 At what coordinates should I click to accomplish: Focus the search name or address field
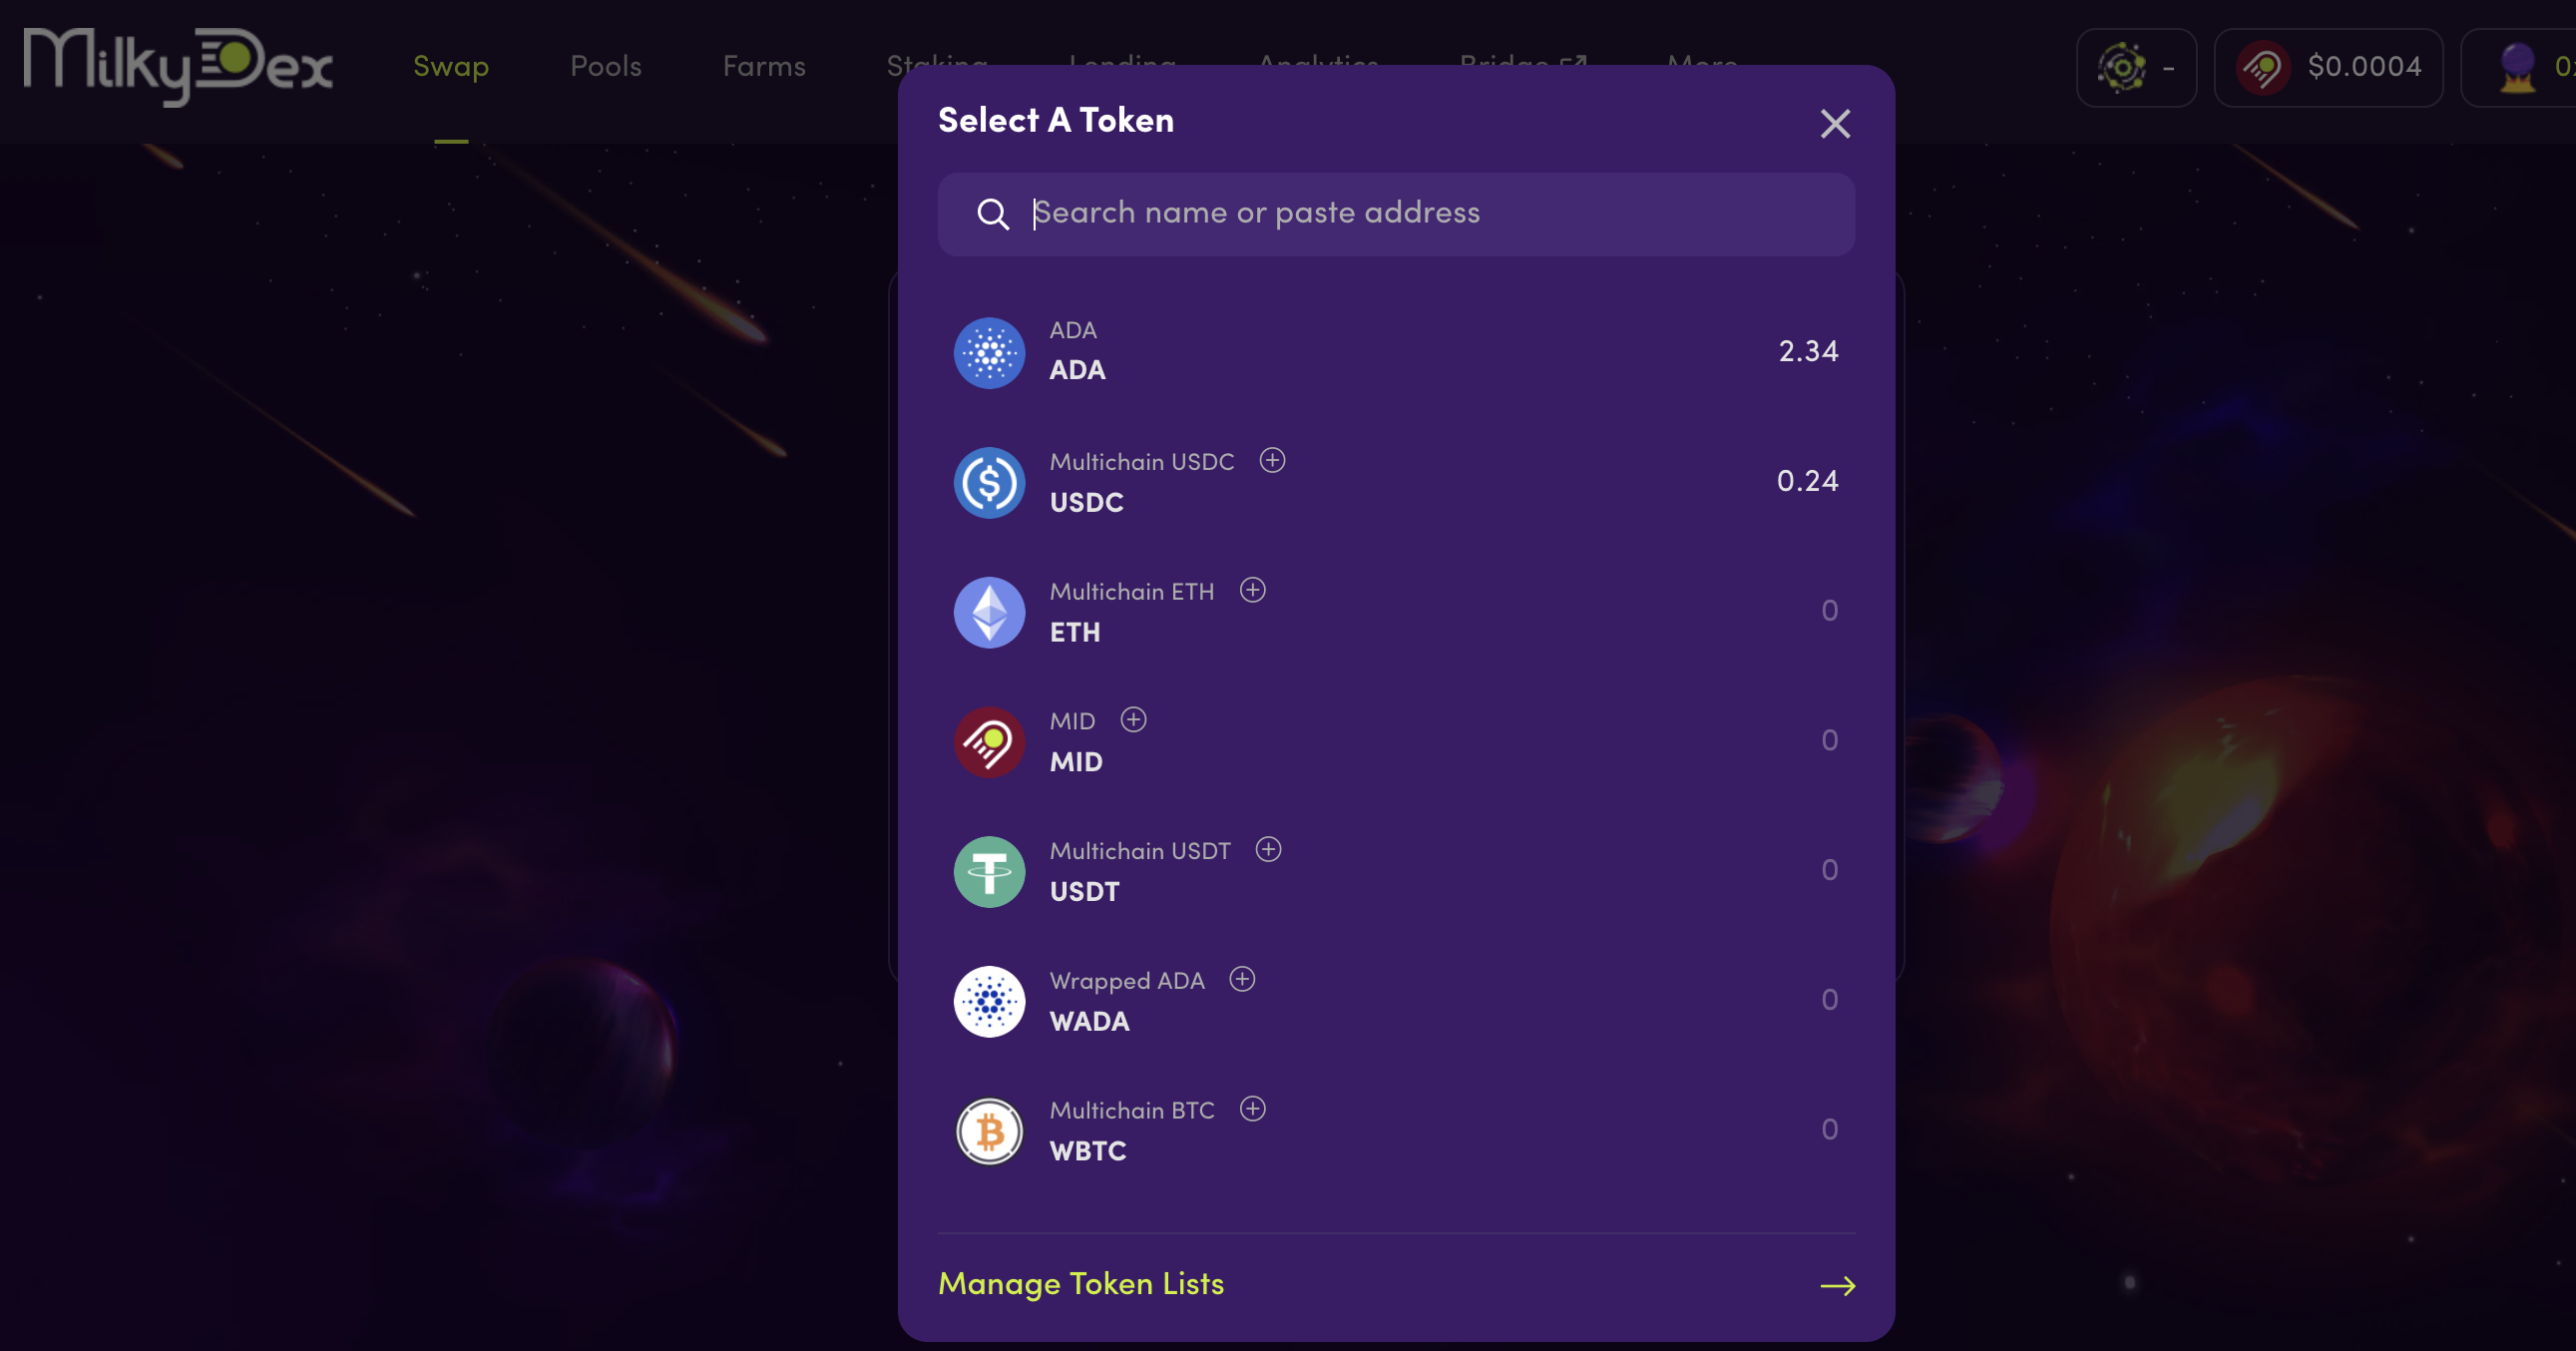point(1396,214)
